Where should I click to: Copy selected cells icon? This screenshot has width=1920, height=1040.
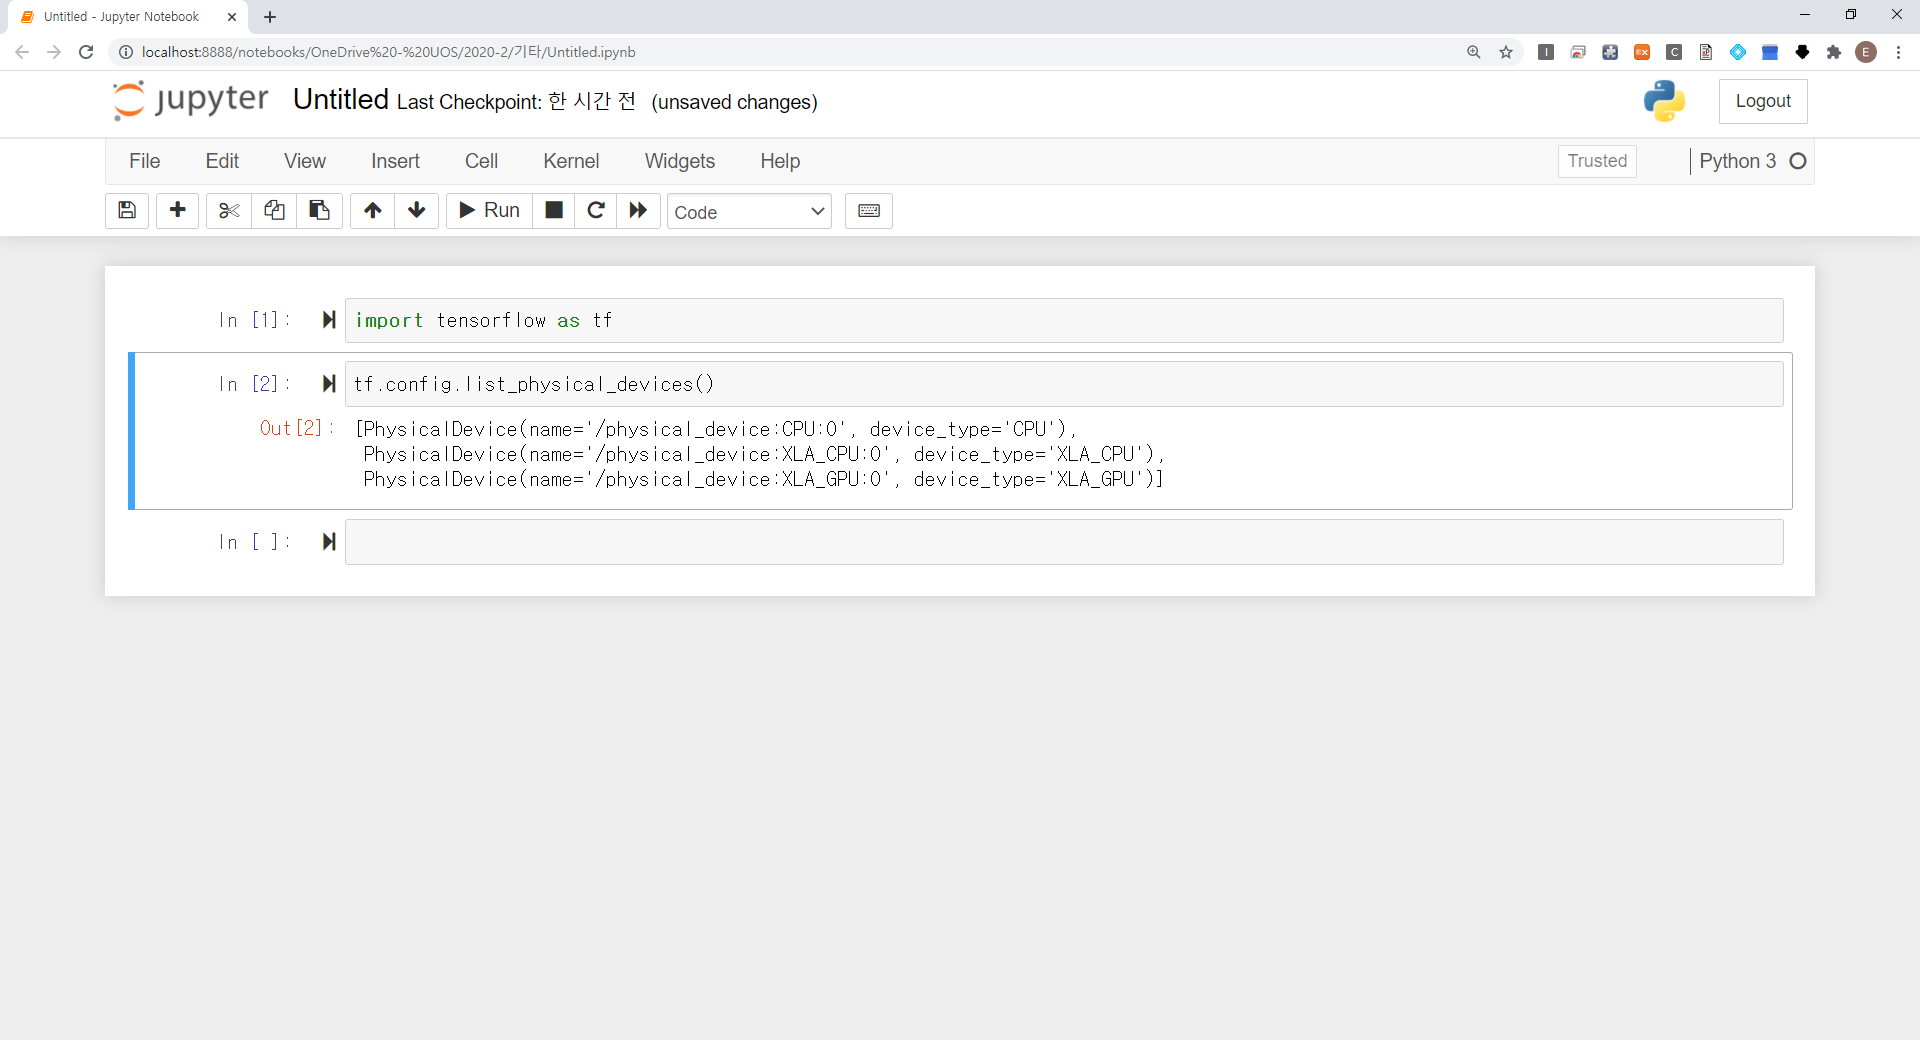point(274,210)
